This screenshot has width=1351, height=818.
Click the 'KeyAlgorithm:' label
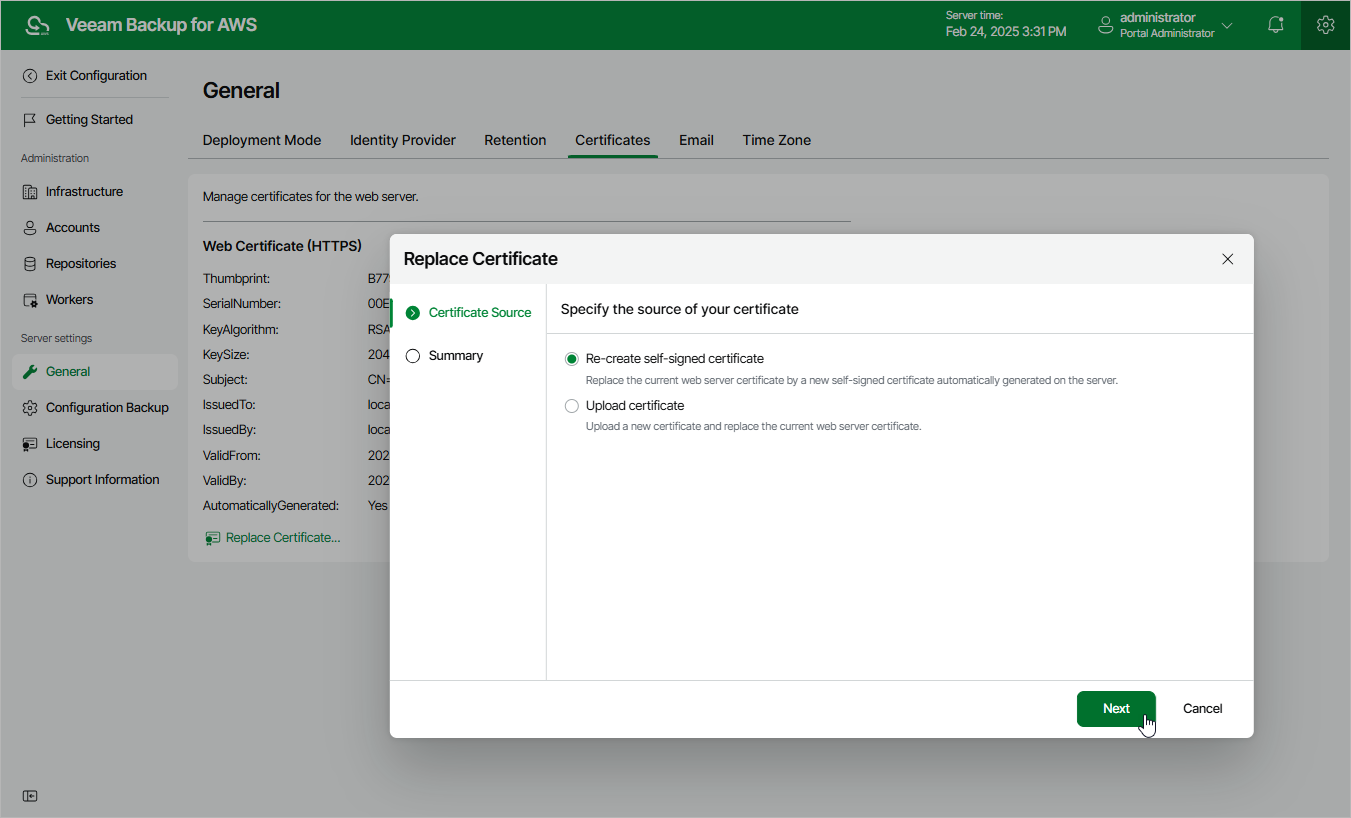coord(241,330)
